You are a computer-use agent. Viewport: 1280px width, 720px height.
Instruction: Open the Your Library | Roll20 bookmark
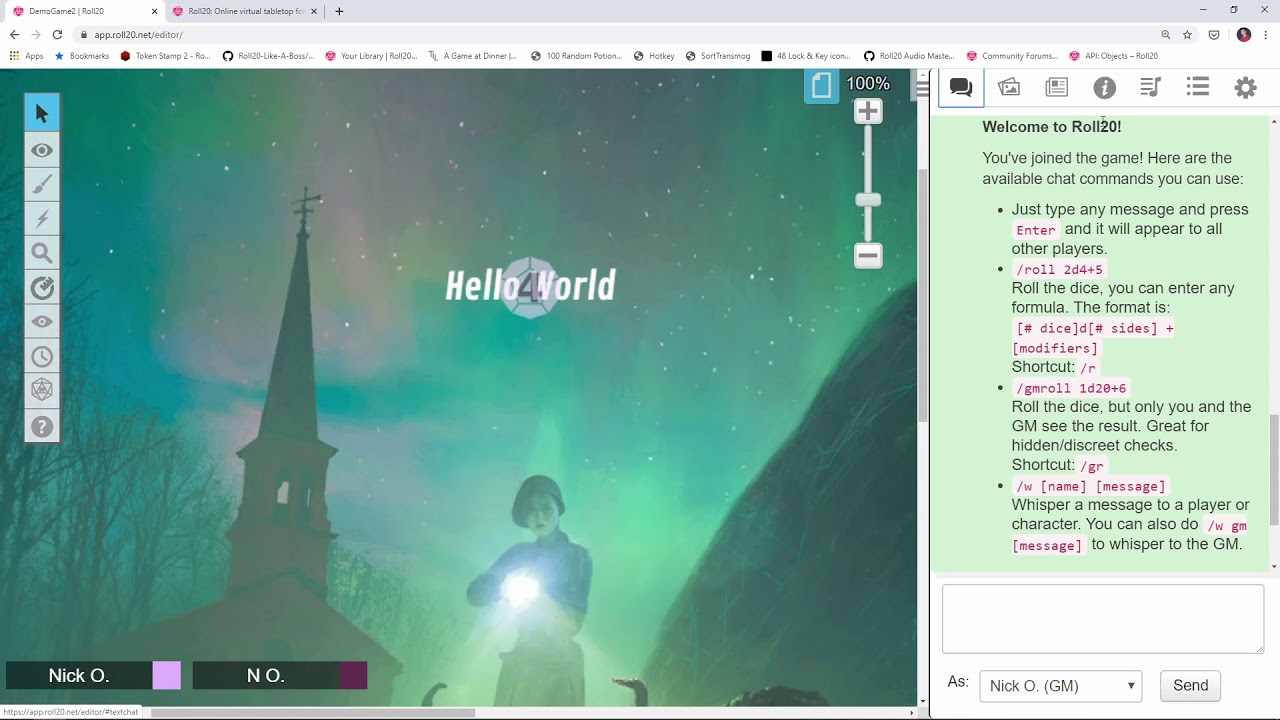click(372, 56)
